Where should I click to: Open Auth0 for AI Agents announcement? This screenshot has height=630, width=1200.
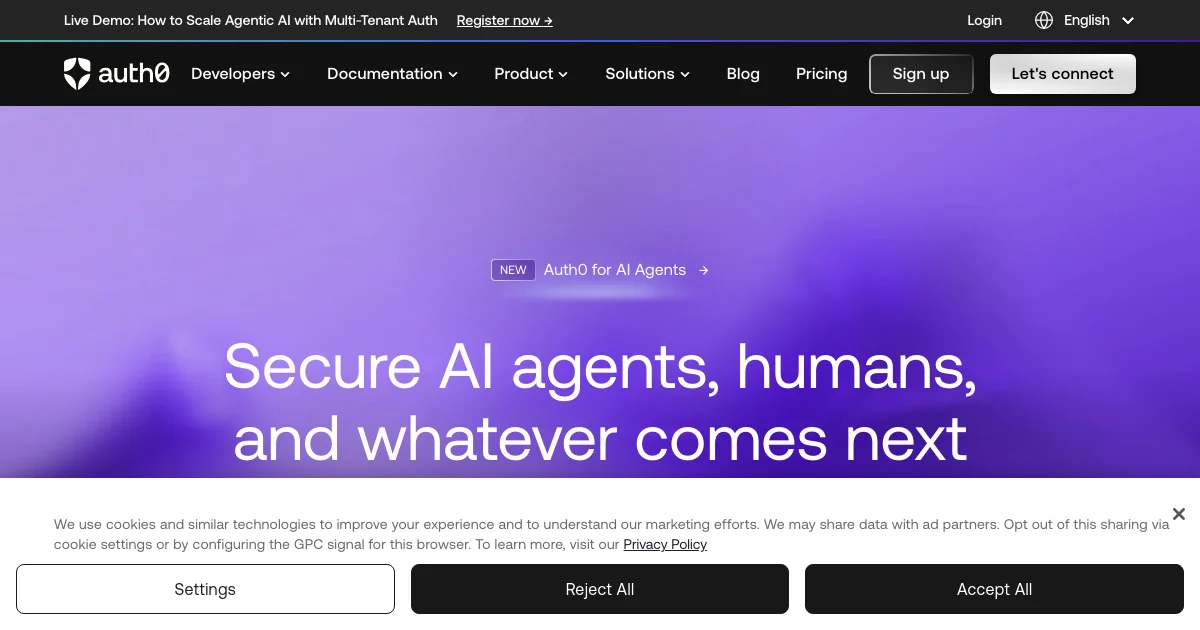[615, 270]
